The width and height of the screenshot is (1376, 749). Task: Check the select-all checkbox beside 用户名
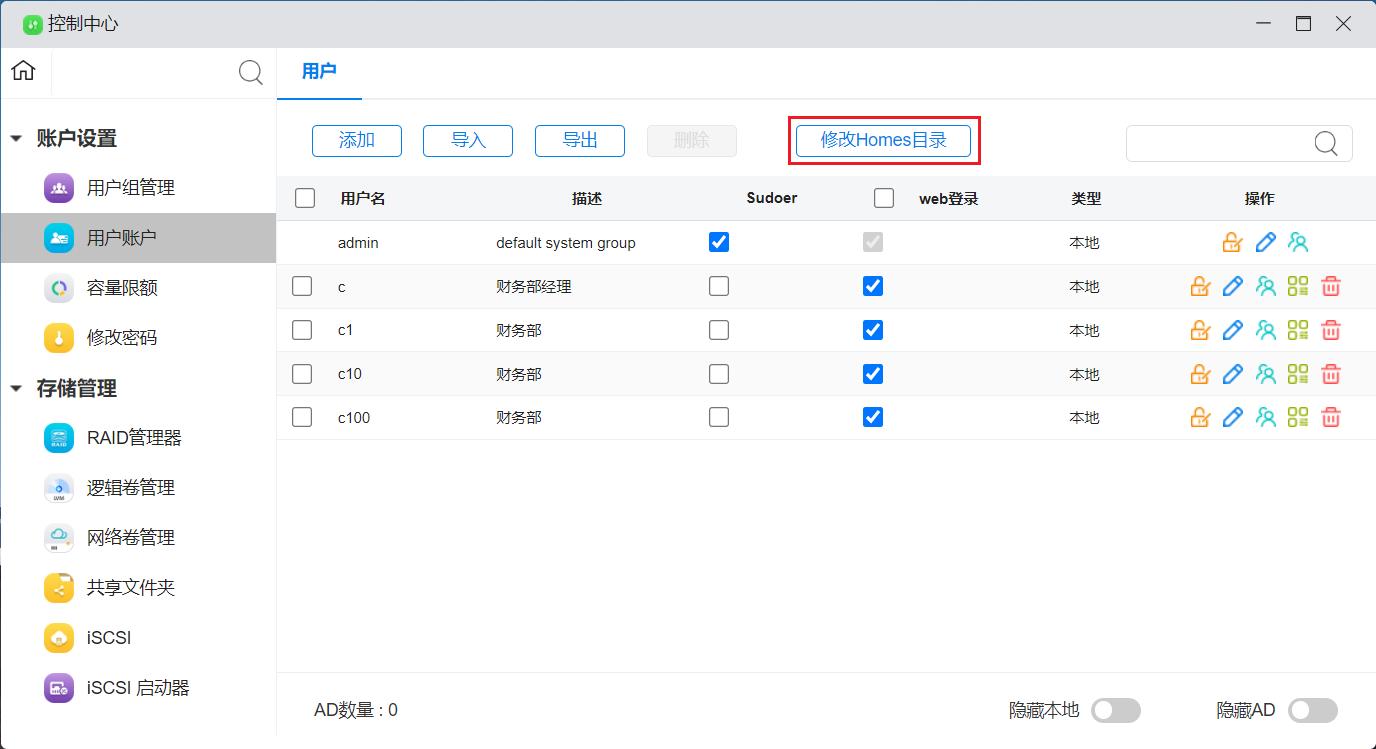pyautogui.click(x=305, y=198)
